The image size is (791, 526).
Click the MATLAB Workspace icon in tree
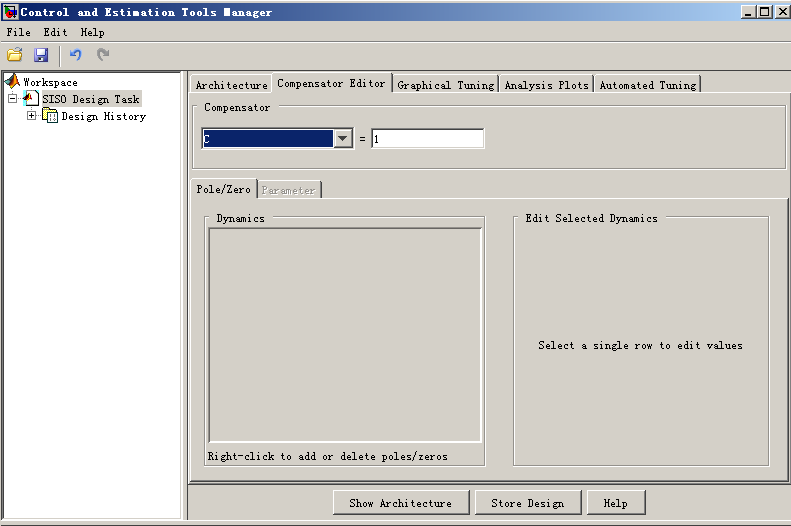[12, 81]
